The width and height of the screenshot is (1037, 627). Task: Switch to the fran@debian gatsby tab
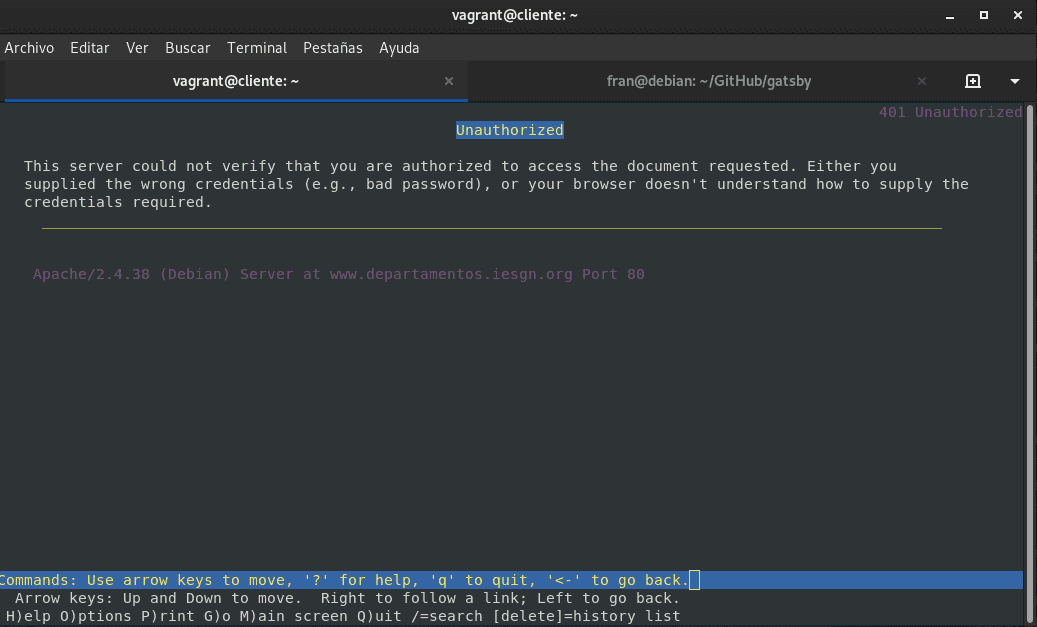pos(708,81)
